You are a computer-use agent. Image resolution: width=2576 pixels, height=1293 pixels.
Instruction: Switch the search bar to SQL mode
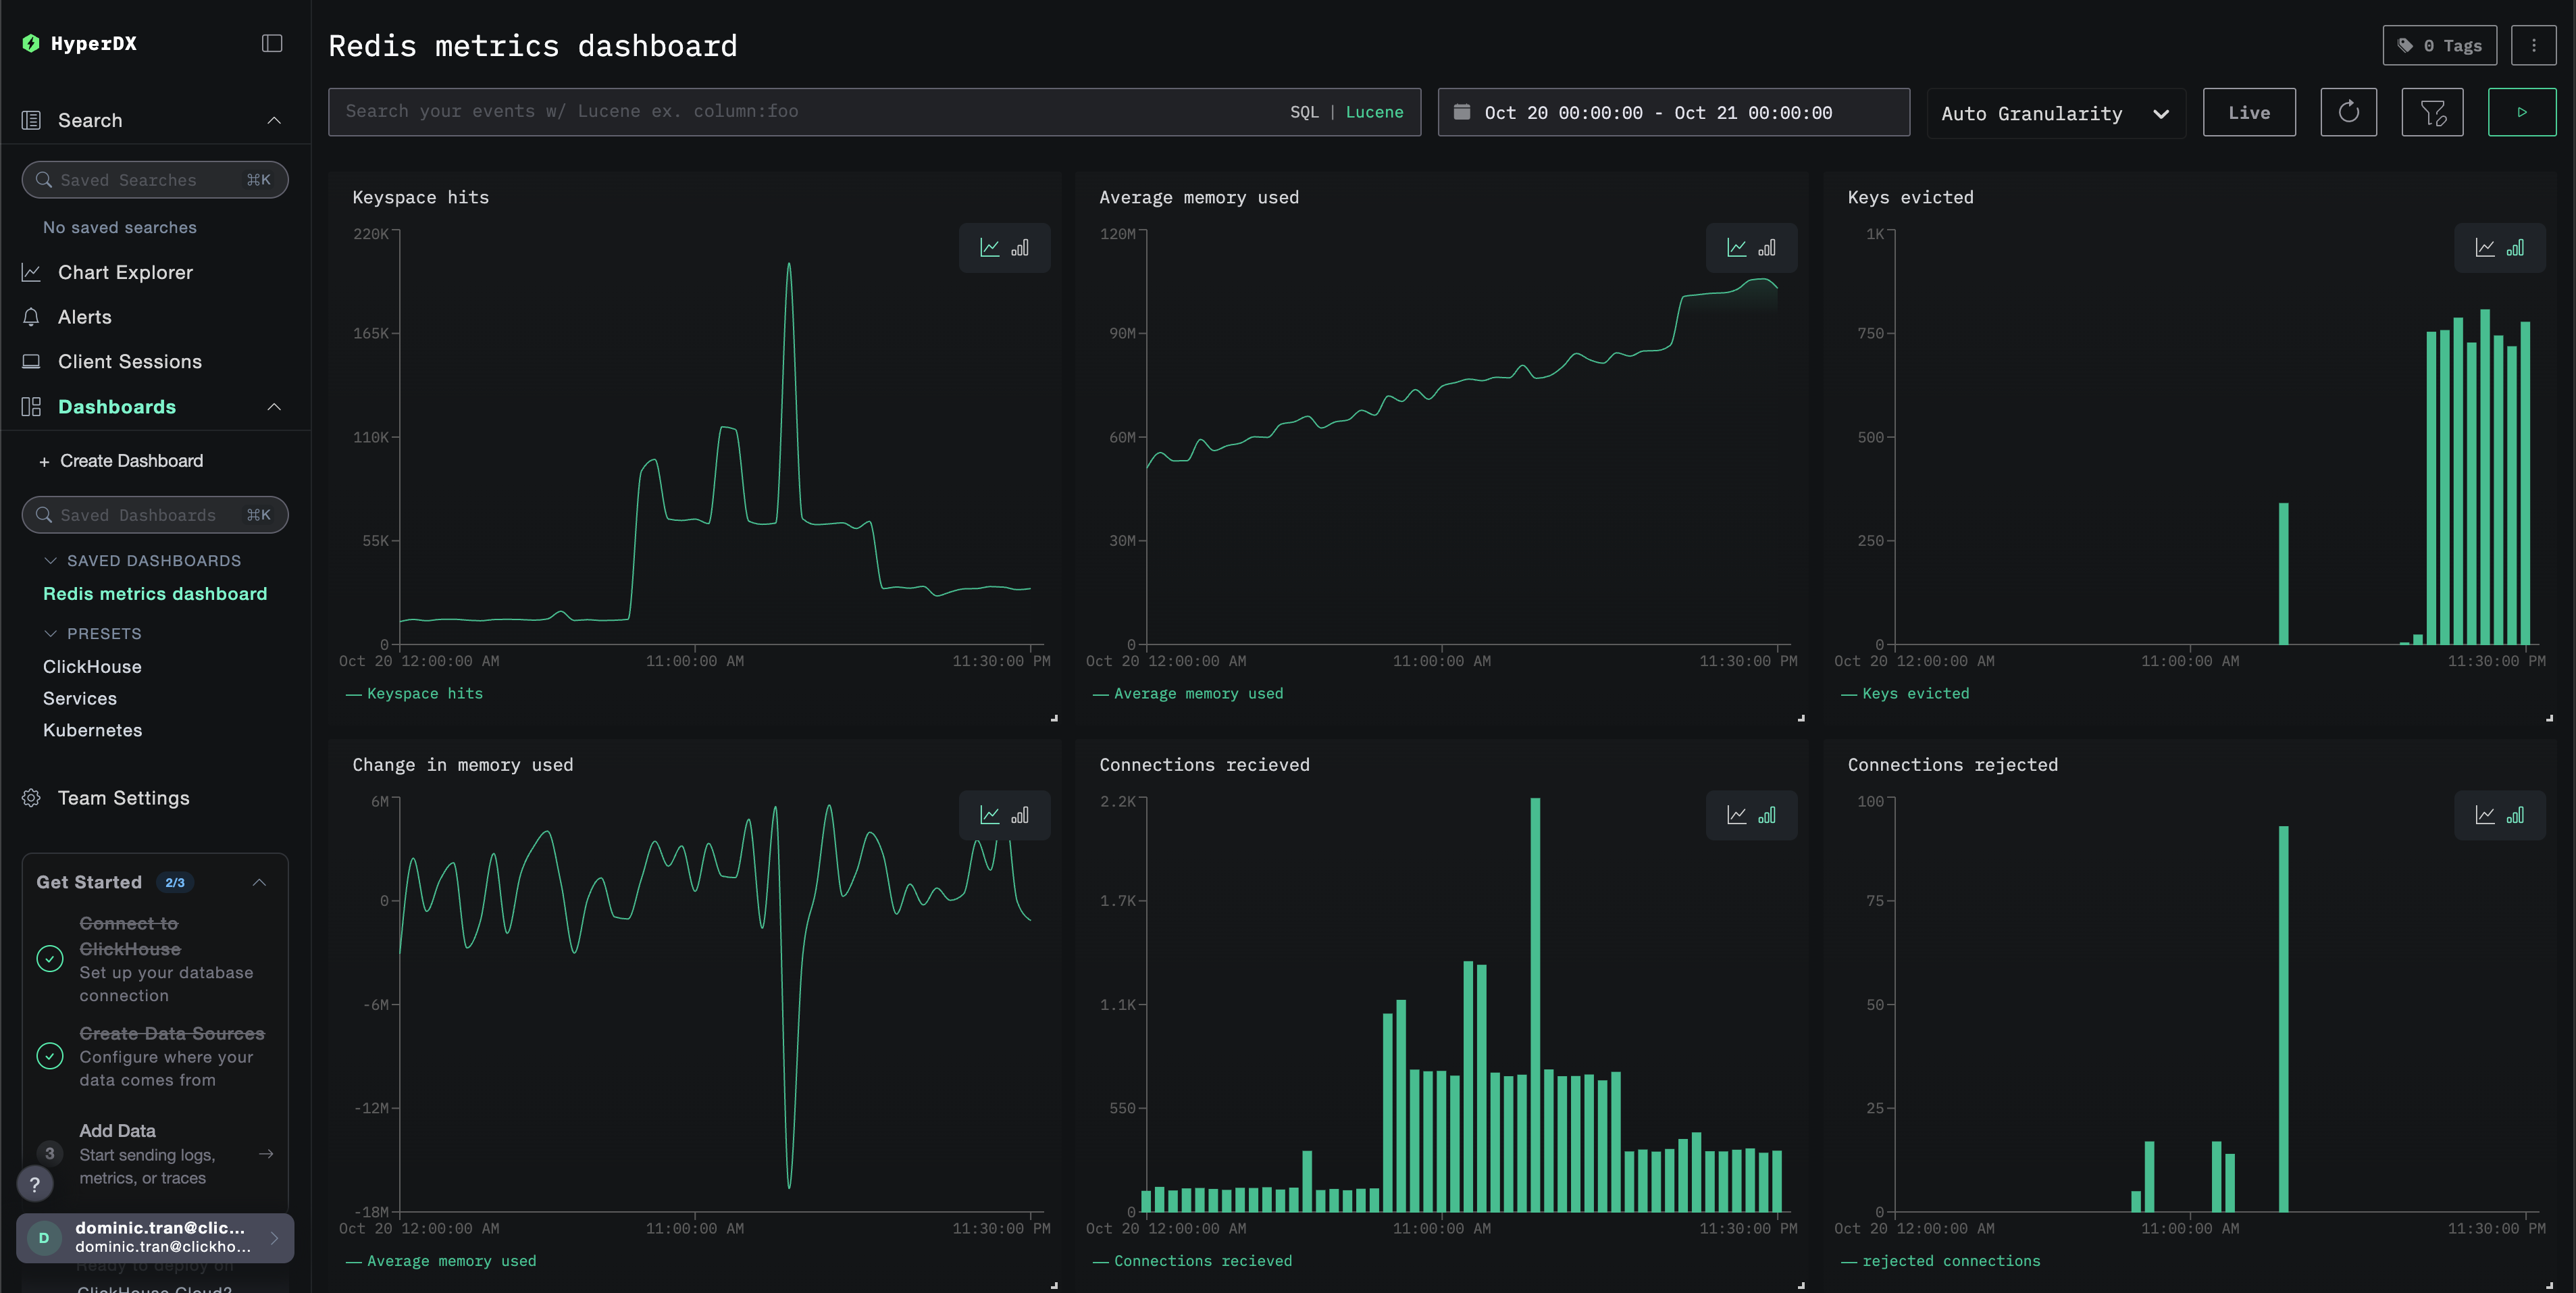pos(1304,112)
